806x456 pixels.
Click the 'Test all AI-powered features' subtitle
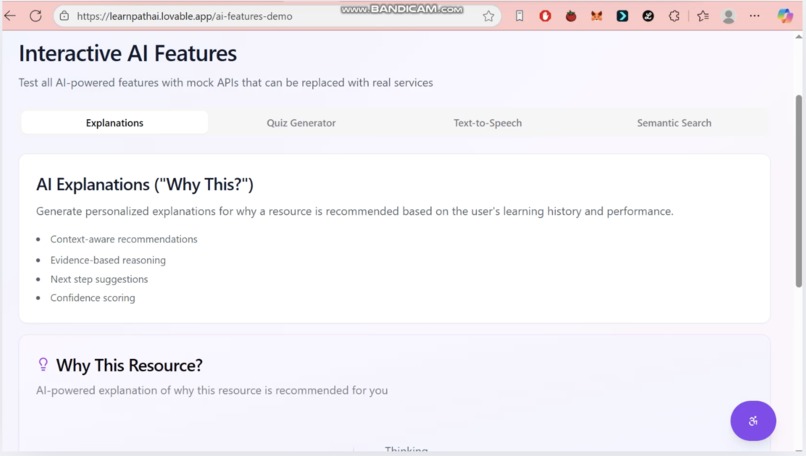[x=226, y=83]
